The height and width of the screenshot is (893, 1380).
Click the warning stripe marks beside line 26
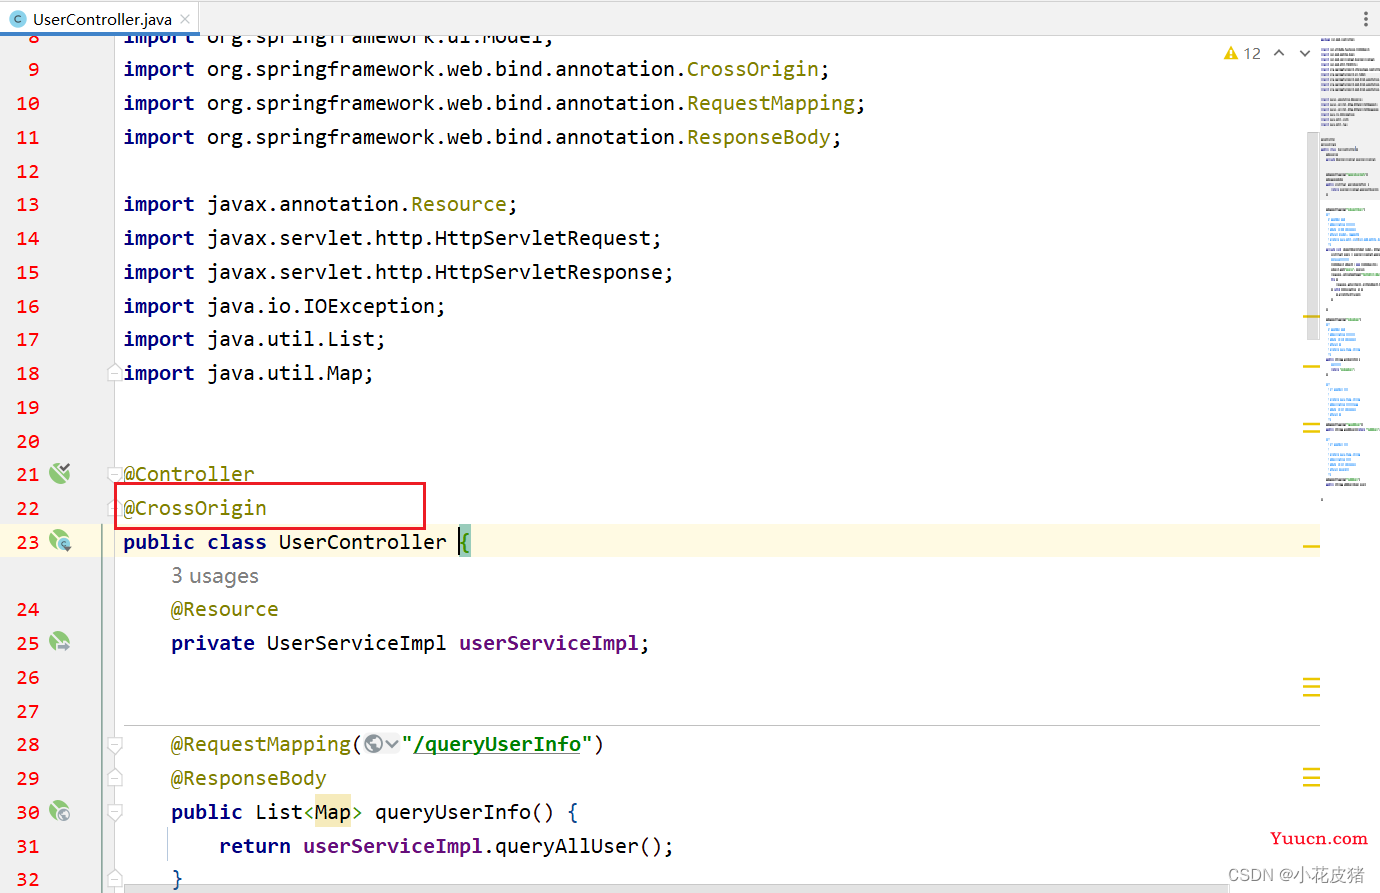(x=1311, y=687)
